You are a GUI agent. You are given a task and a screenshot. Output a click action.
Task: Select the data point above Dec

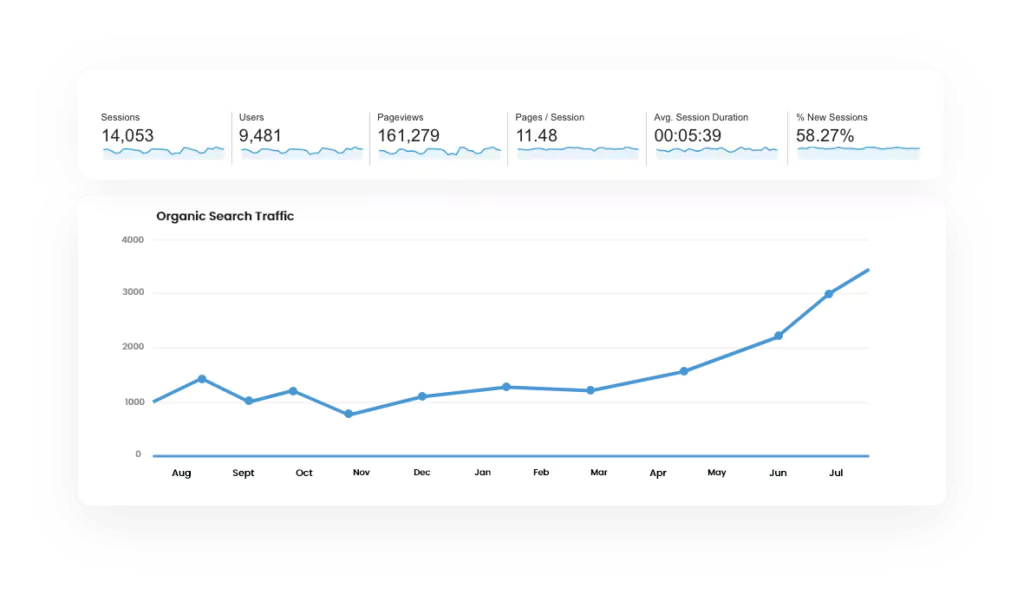coord(422,397)
